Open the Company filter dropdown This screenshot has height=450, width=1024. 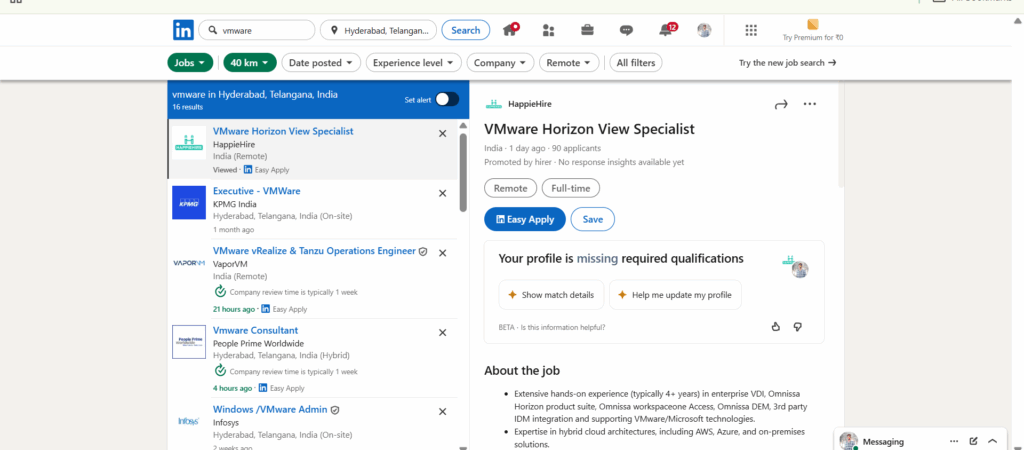[500, 63]
